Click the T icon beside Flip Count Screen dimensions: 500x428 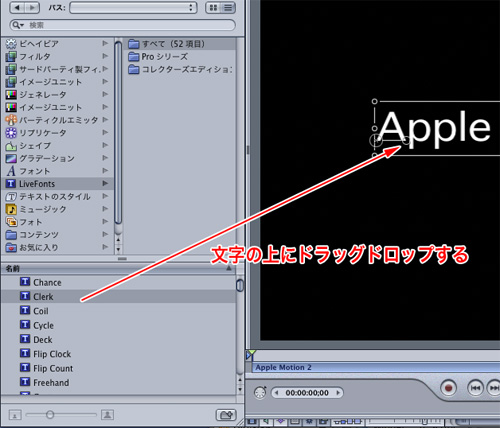pos(25,368)
